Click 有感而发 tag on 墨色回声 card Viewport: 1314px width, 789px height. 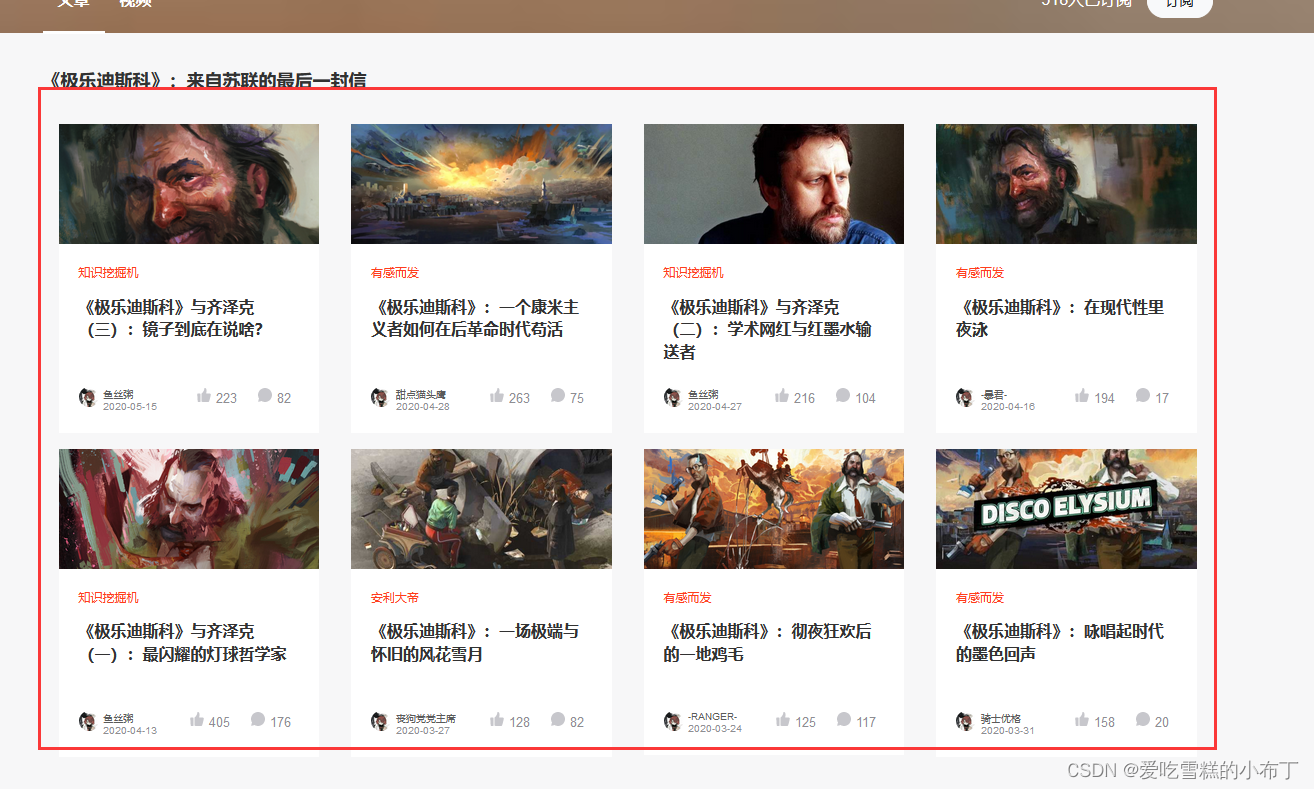pos(980,597)
